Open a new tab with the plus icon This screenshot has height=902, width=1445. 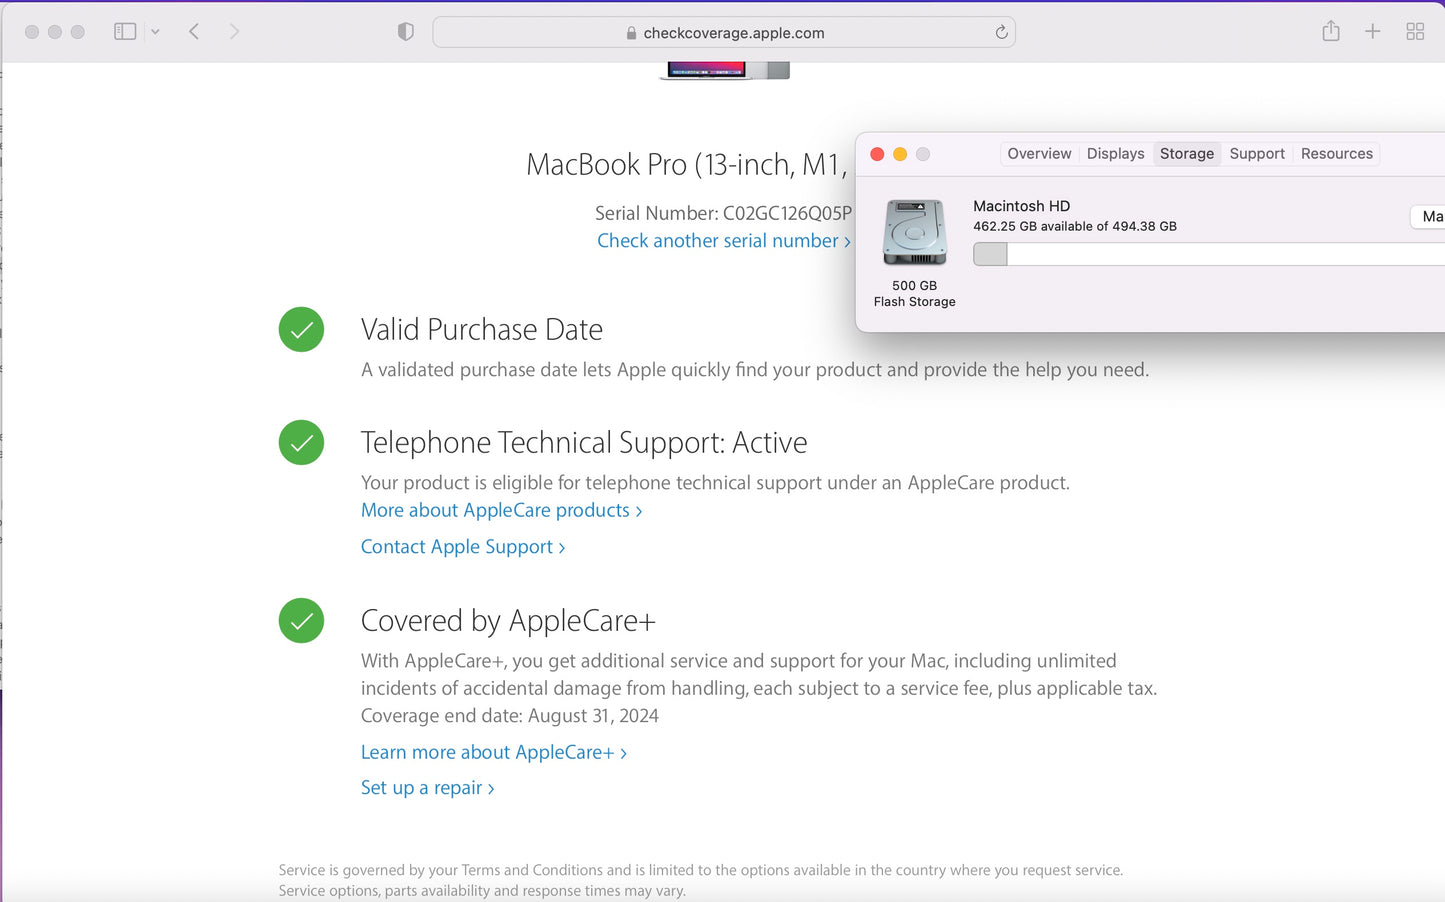tap(1373, 32)
